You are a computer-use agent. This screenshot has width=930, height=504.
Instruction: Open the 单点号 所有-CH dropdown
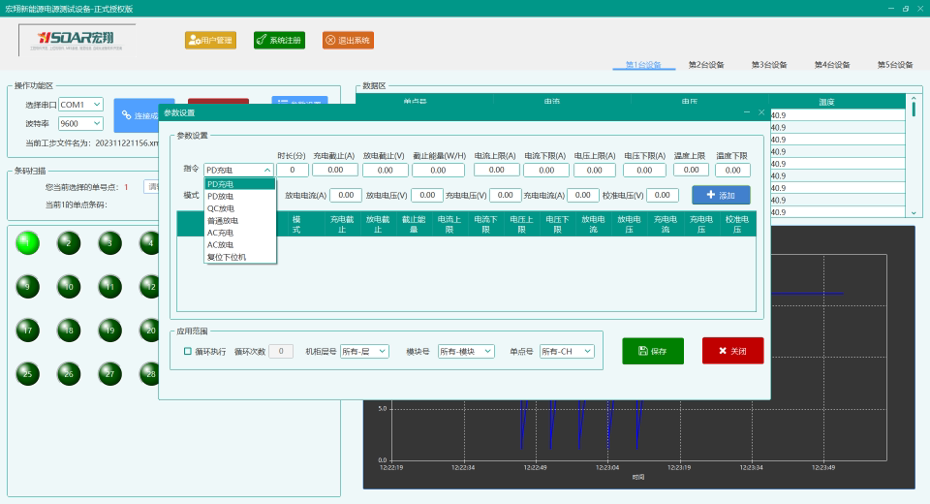coord(566,352)
